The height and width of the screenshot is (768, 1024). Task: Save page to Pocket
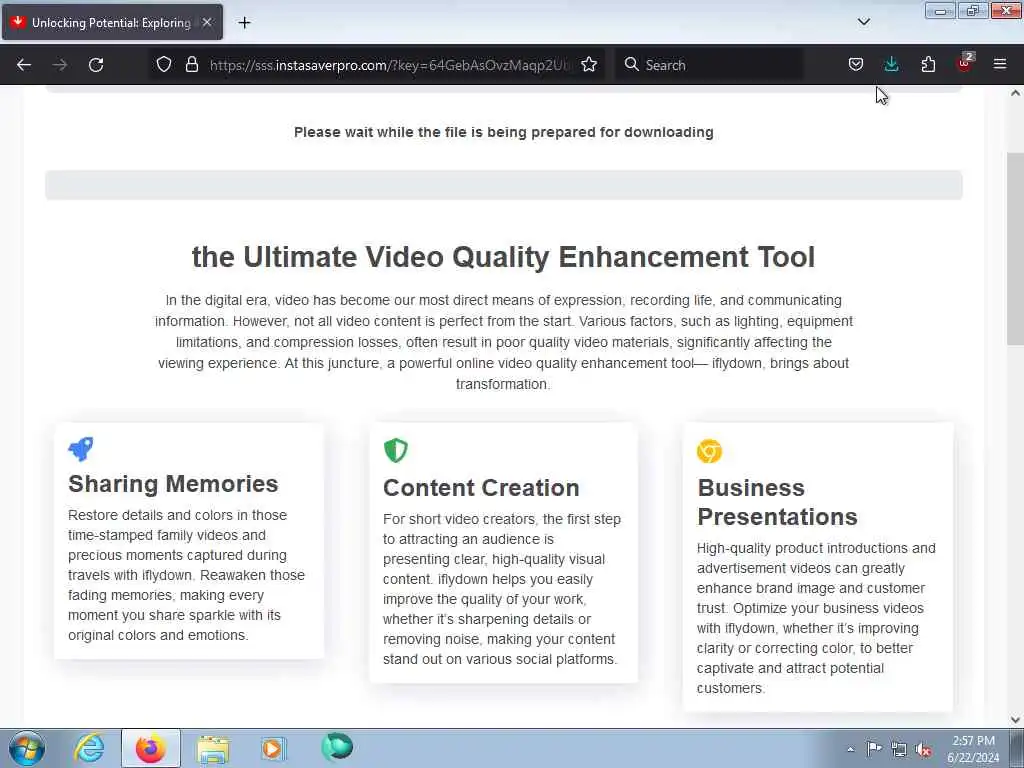coord(856,65)
